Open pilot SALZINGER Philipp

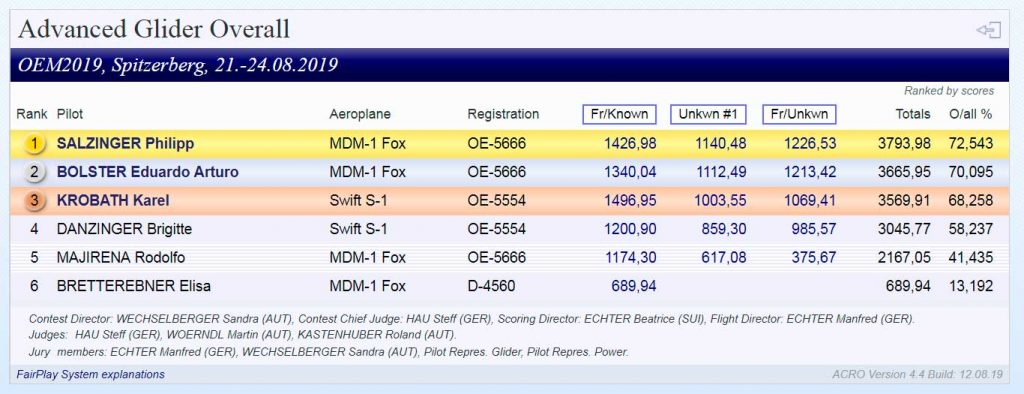(x=125, y=144)
